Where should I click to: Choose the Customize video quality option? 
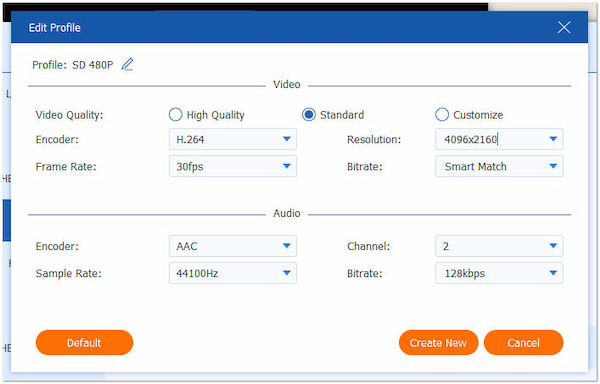tap(442, 114)
